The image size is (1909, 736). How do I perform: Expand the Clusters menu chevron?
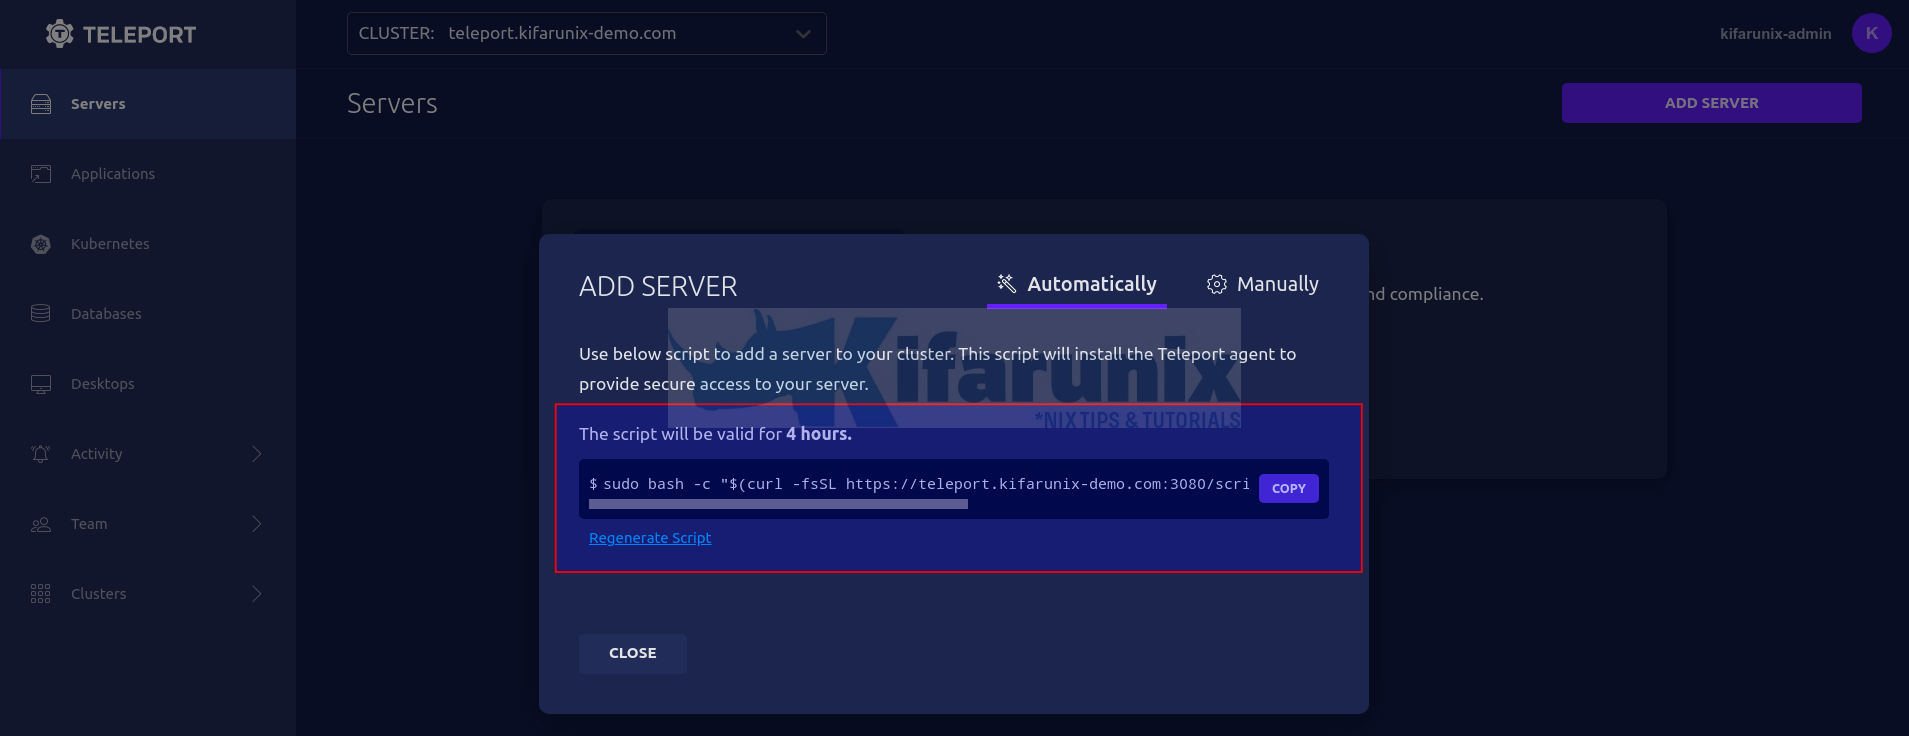click(257, 594)
